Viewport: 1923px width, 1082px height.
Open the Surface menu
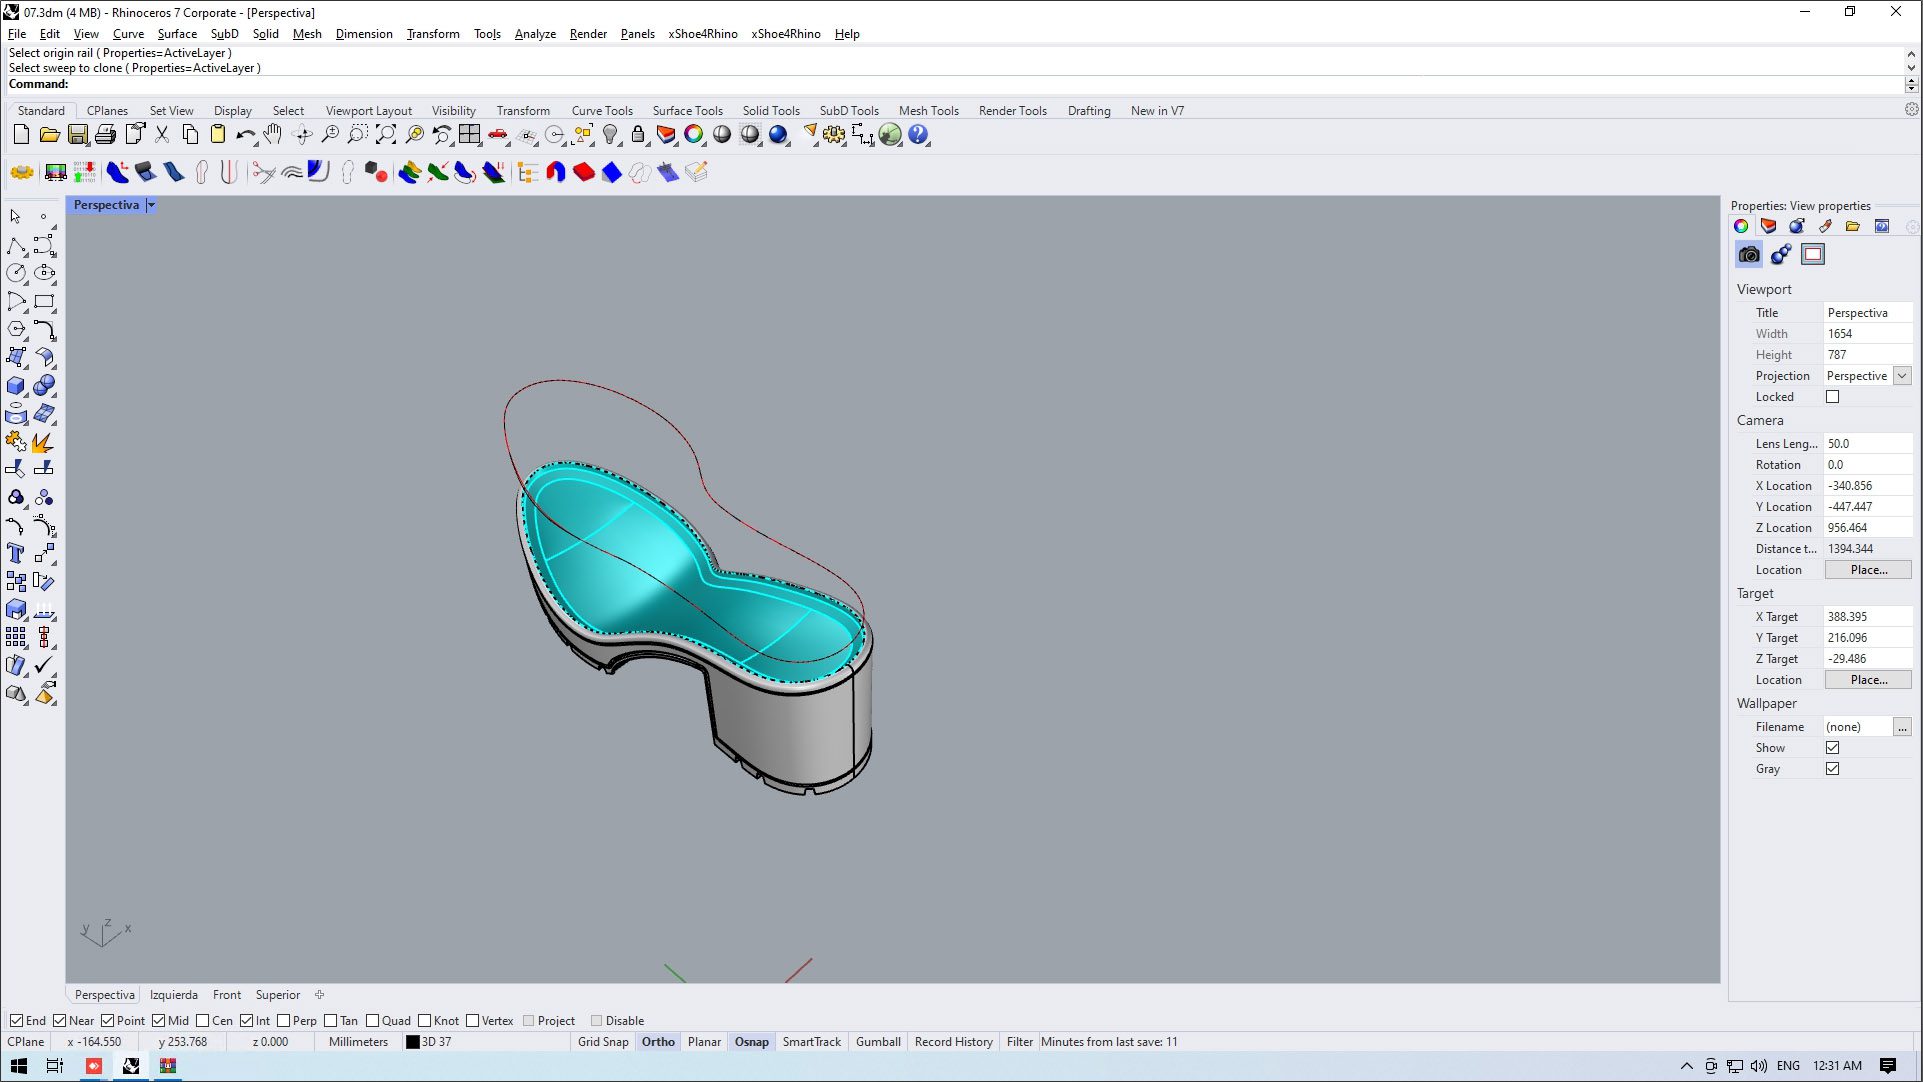[x=176, y=33]
